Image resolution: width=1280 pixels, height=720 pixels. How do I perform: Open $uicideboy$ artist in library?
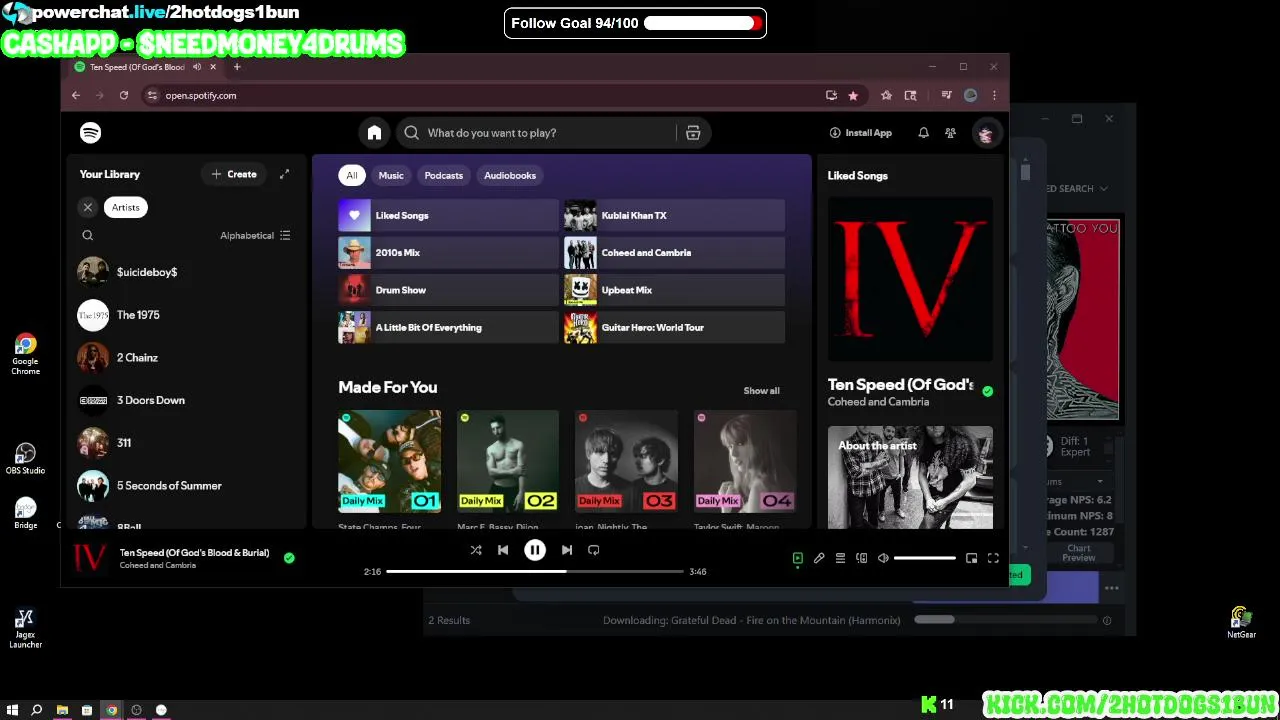(x=186, y=272)
